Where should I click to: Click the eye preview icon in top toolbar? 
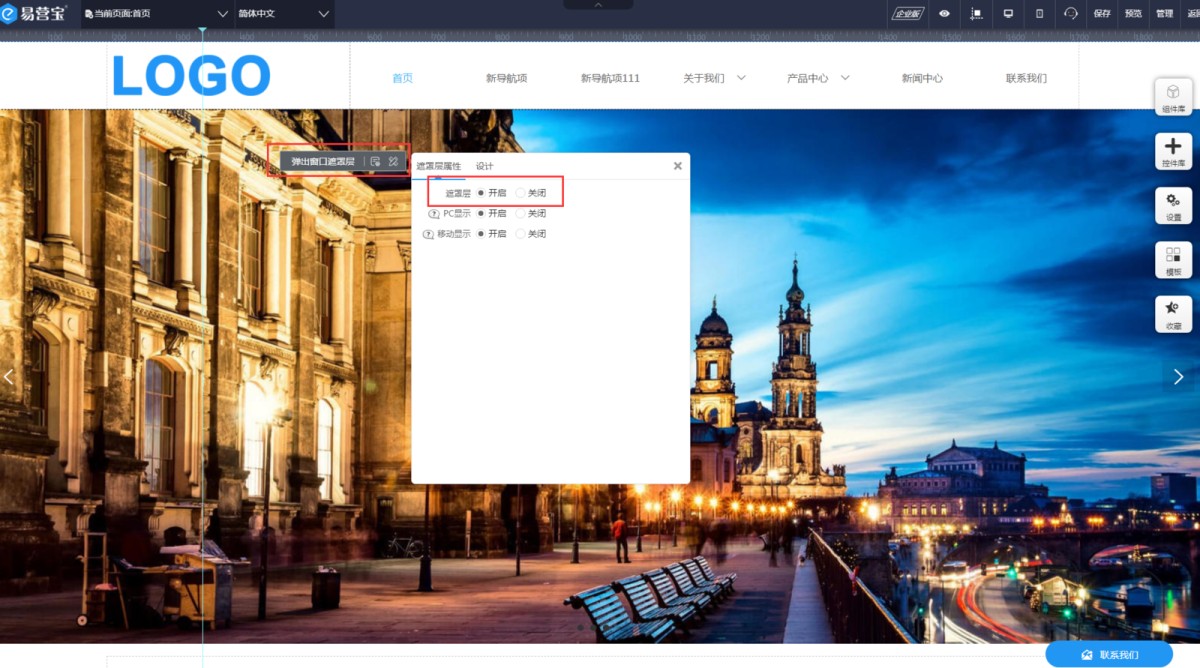(944, 14)
